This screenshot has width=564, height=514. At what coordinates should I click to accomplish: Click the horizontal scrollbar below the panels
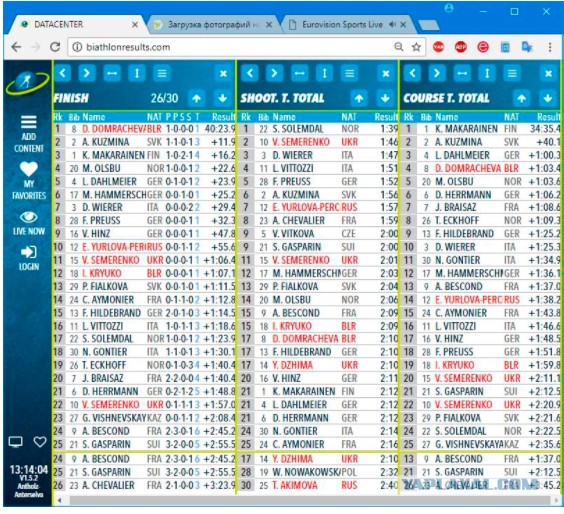(309, 500)
